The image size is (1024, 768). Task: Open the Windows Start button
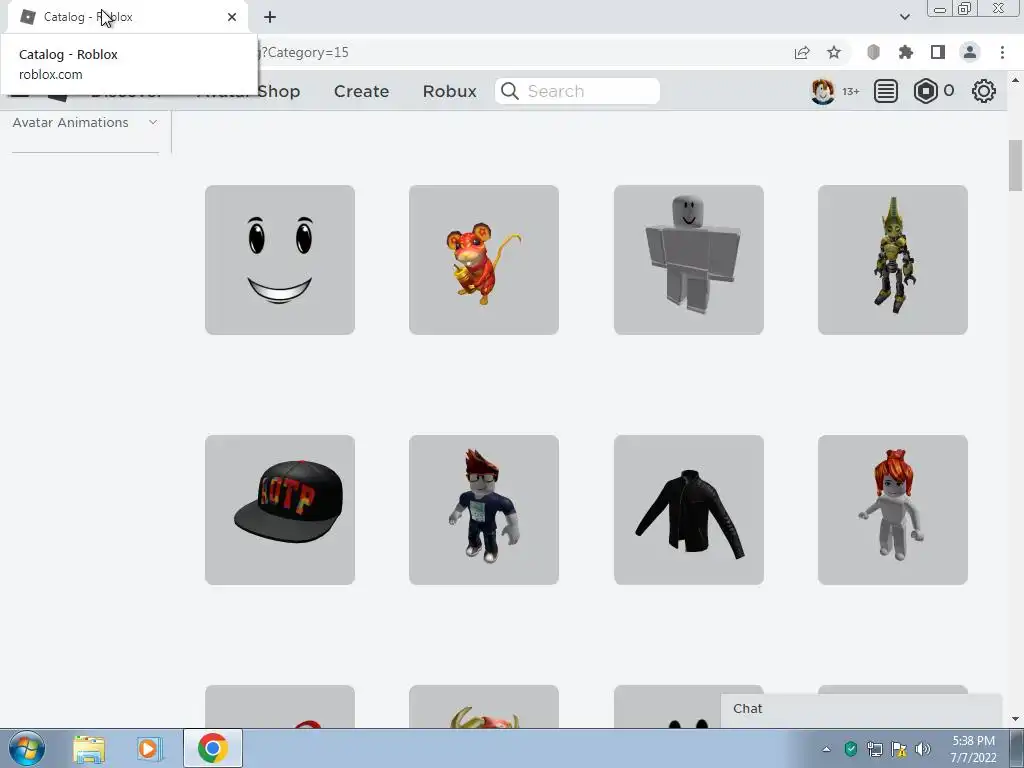27,748
